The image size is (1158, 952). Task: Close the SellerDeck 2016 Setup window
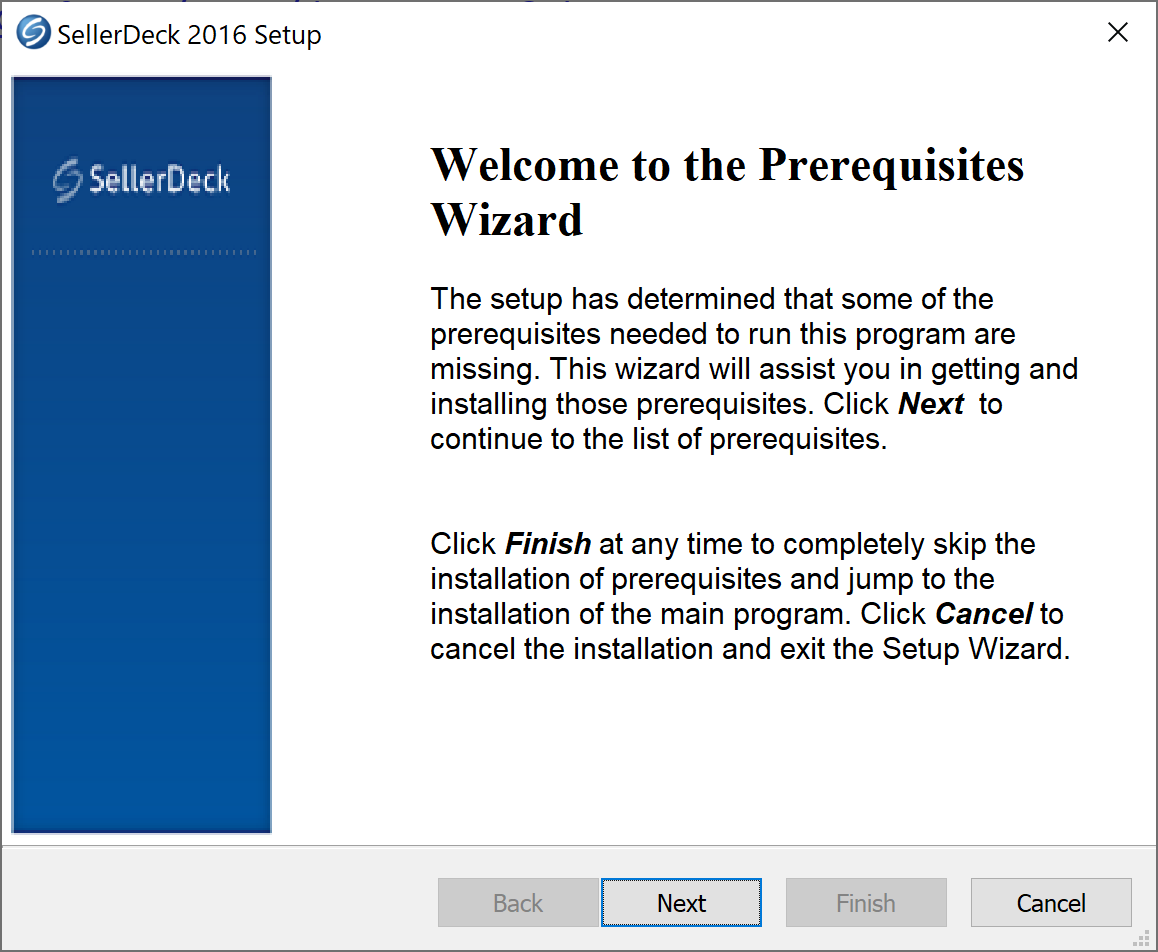tap(1118, 33)
